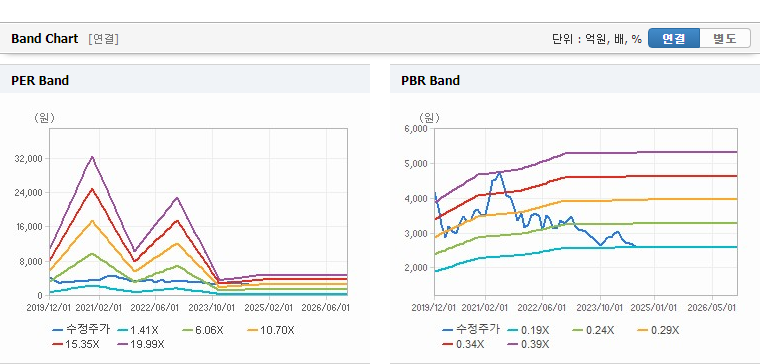
Task: Click the 3,000 axis label in PBR chart
Action: pyautogui.click(x=417, y=234)
